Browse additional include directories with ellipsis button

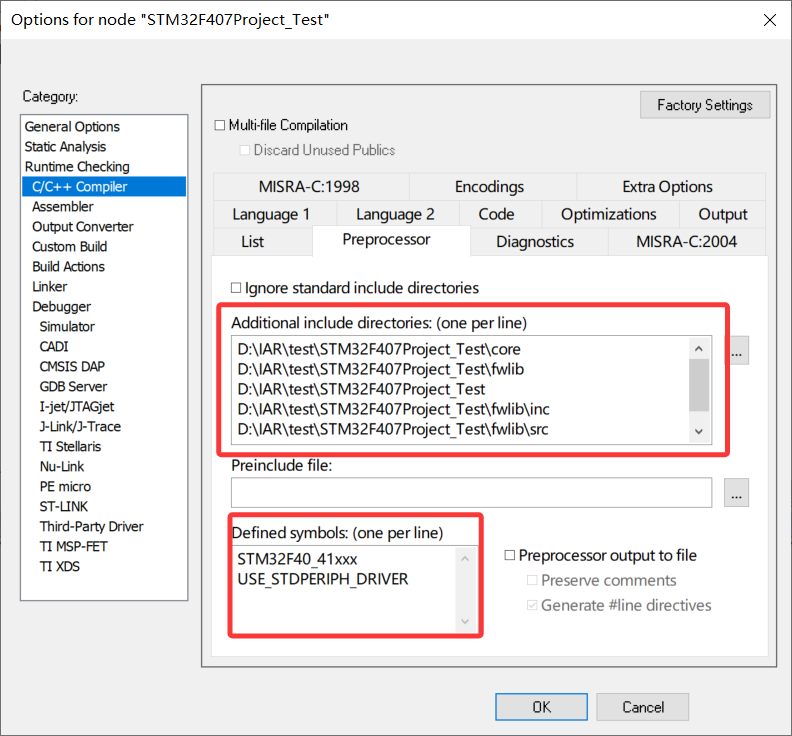coord(736,351)
